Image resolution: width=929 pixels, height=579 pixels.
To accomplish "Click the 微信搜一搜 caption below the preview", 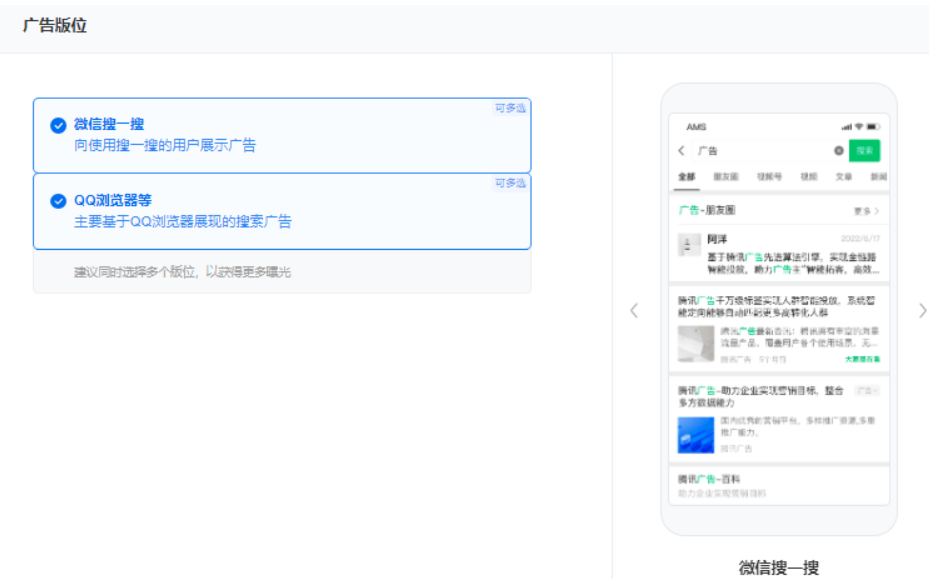I will click(x=779, y=568).
